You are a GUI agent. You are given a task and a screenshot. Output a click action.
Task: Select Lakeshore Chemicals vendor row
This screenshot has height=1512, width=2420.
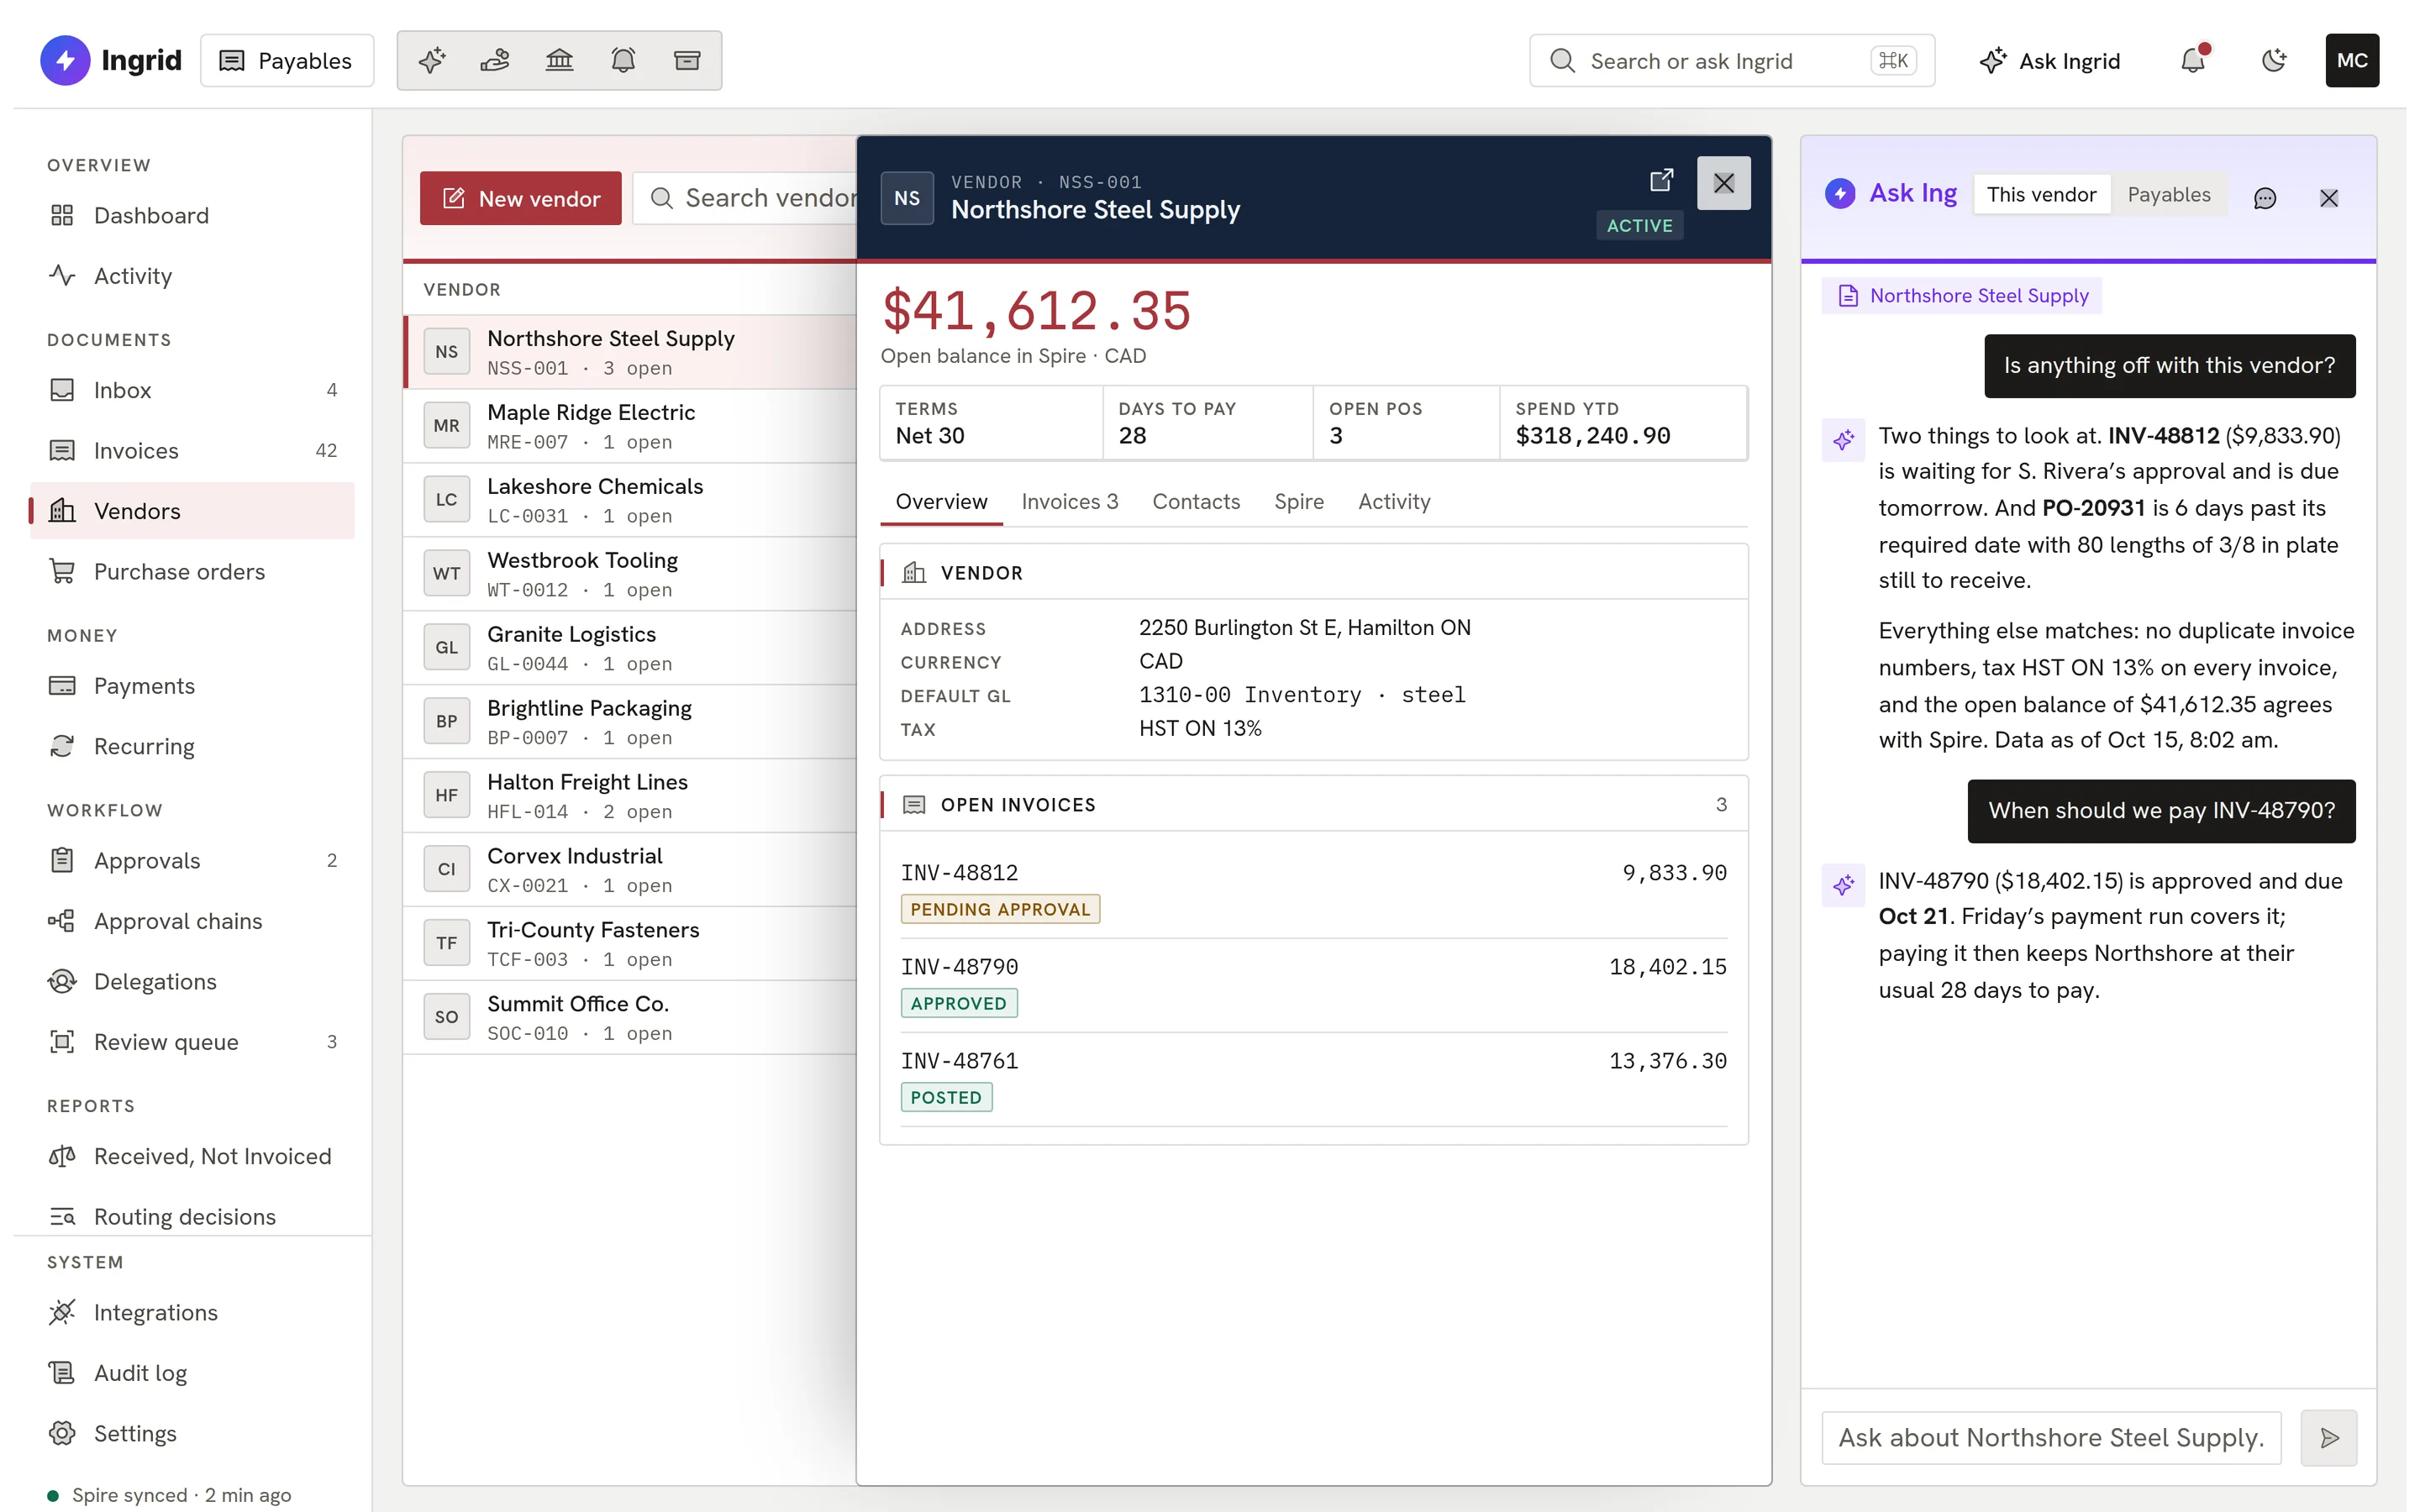(x=630, y=500)
